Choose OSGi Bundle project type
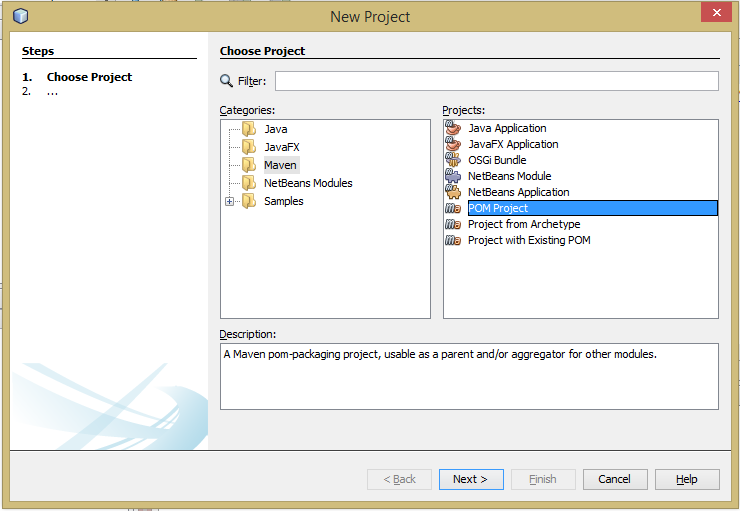Screen dimensions: 740x511 [497, 160]
